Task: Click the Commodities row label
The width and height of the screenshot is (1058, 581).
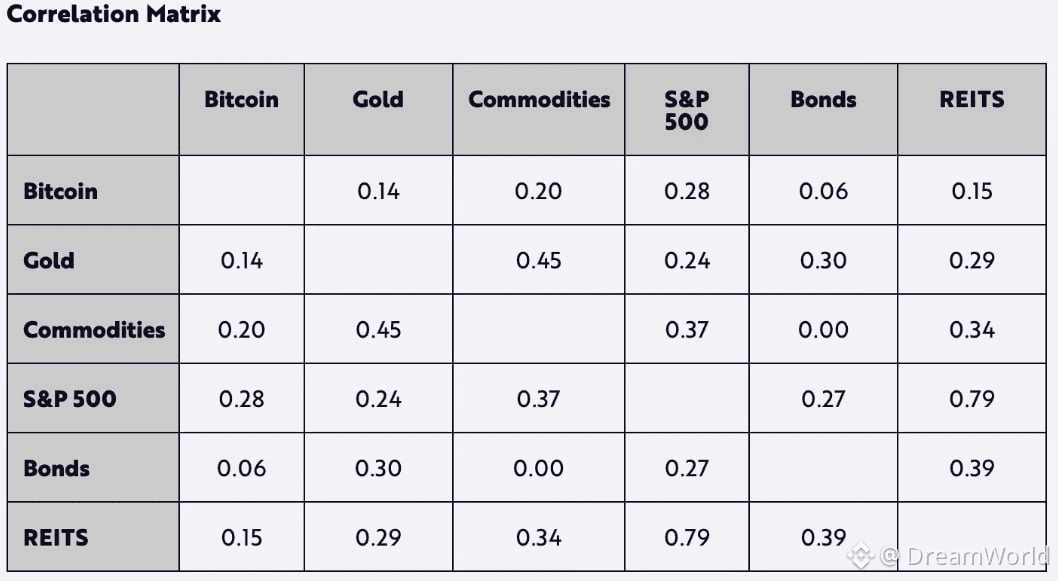Action: point(94,330)
